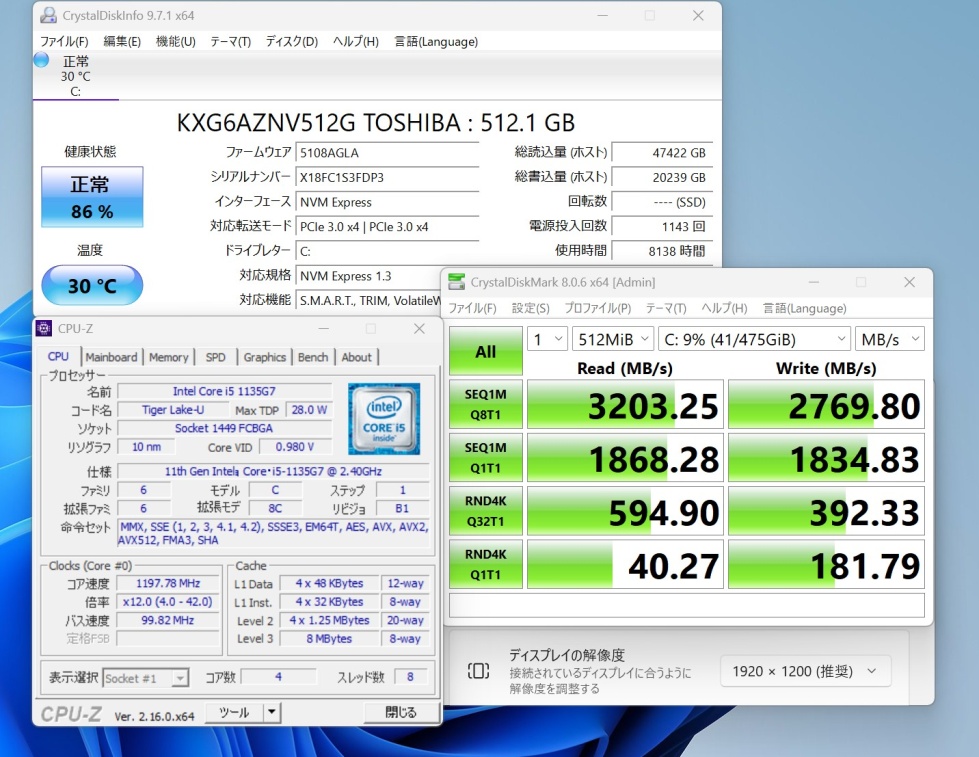Open ヘルプ(H) menu in CrystalDiskInfo
The image size is (979, 757).
[356, 41]
